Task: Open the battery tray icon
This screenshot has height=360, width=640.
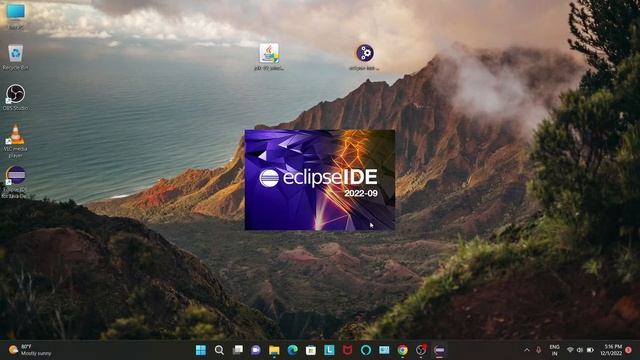Action: (590, 350)
